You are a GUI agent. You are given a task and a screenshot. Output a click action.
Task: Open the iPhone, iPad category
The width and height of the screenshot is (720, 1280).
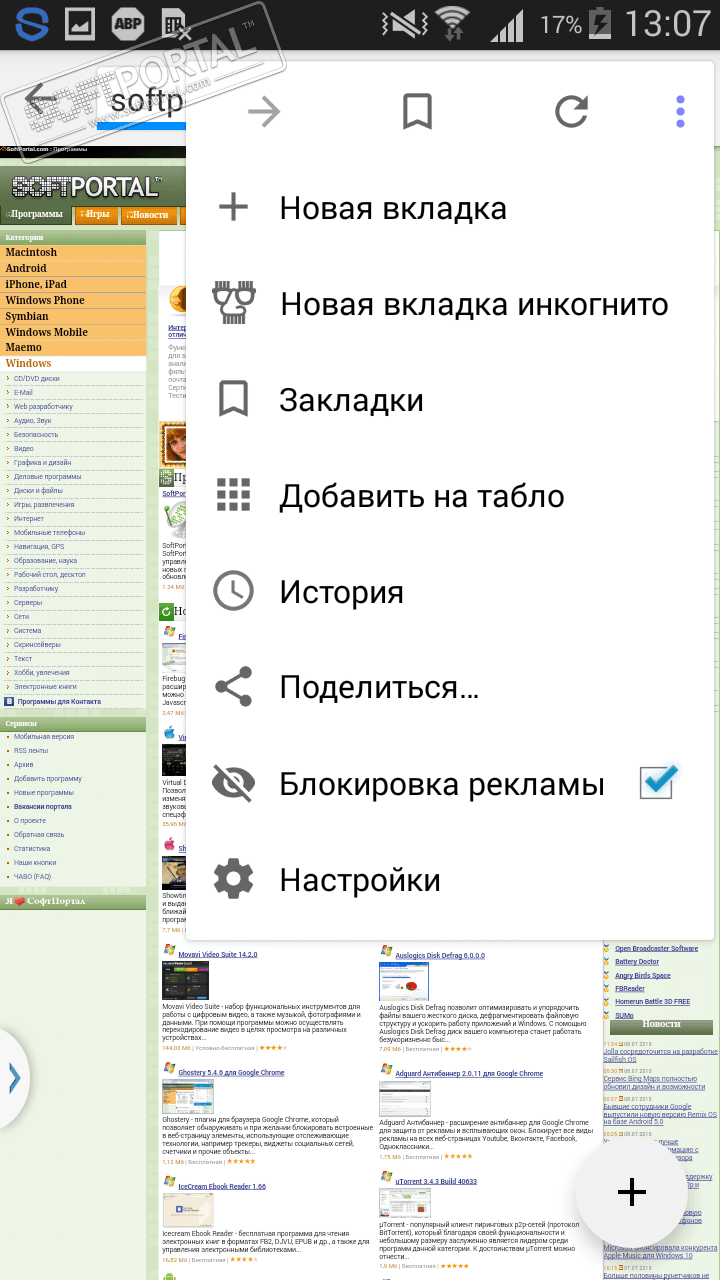(x=36, y=284)
